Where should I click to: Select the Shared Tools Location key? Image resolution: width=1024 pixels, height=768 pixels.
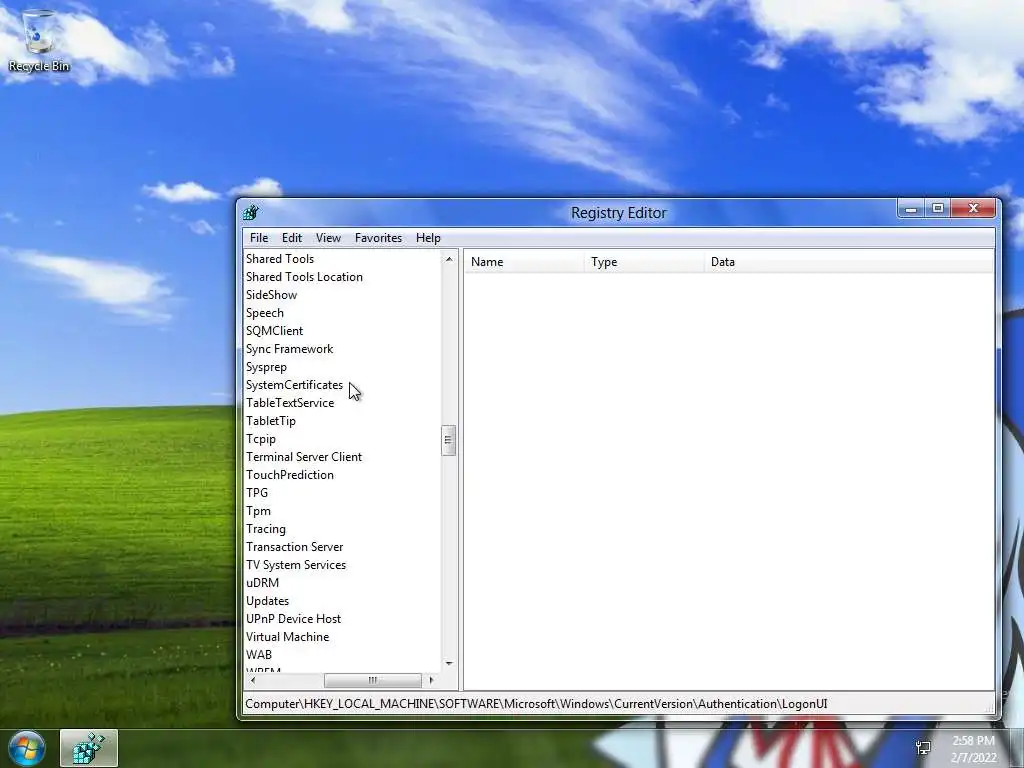pyautogui.click(x=304, y=277)
